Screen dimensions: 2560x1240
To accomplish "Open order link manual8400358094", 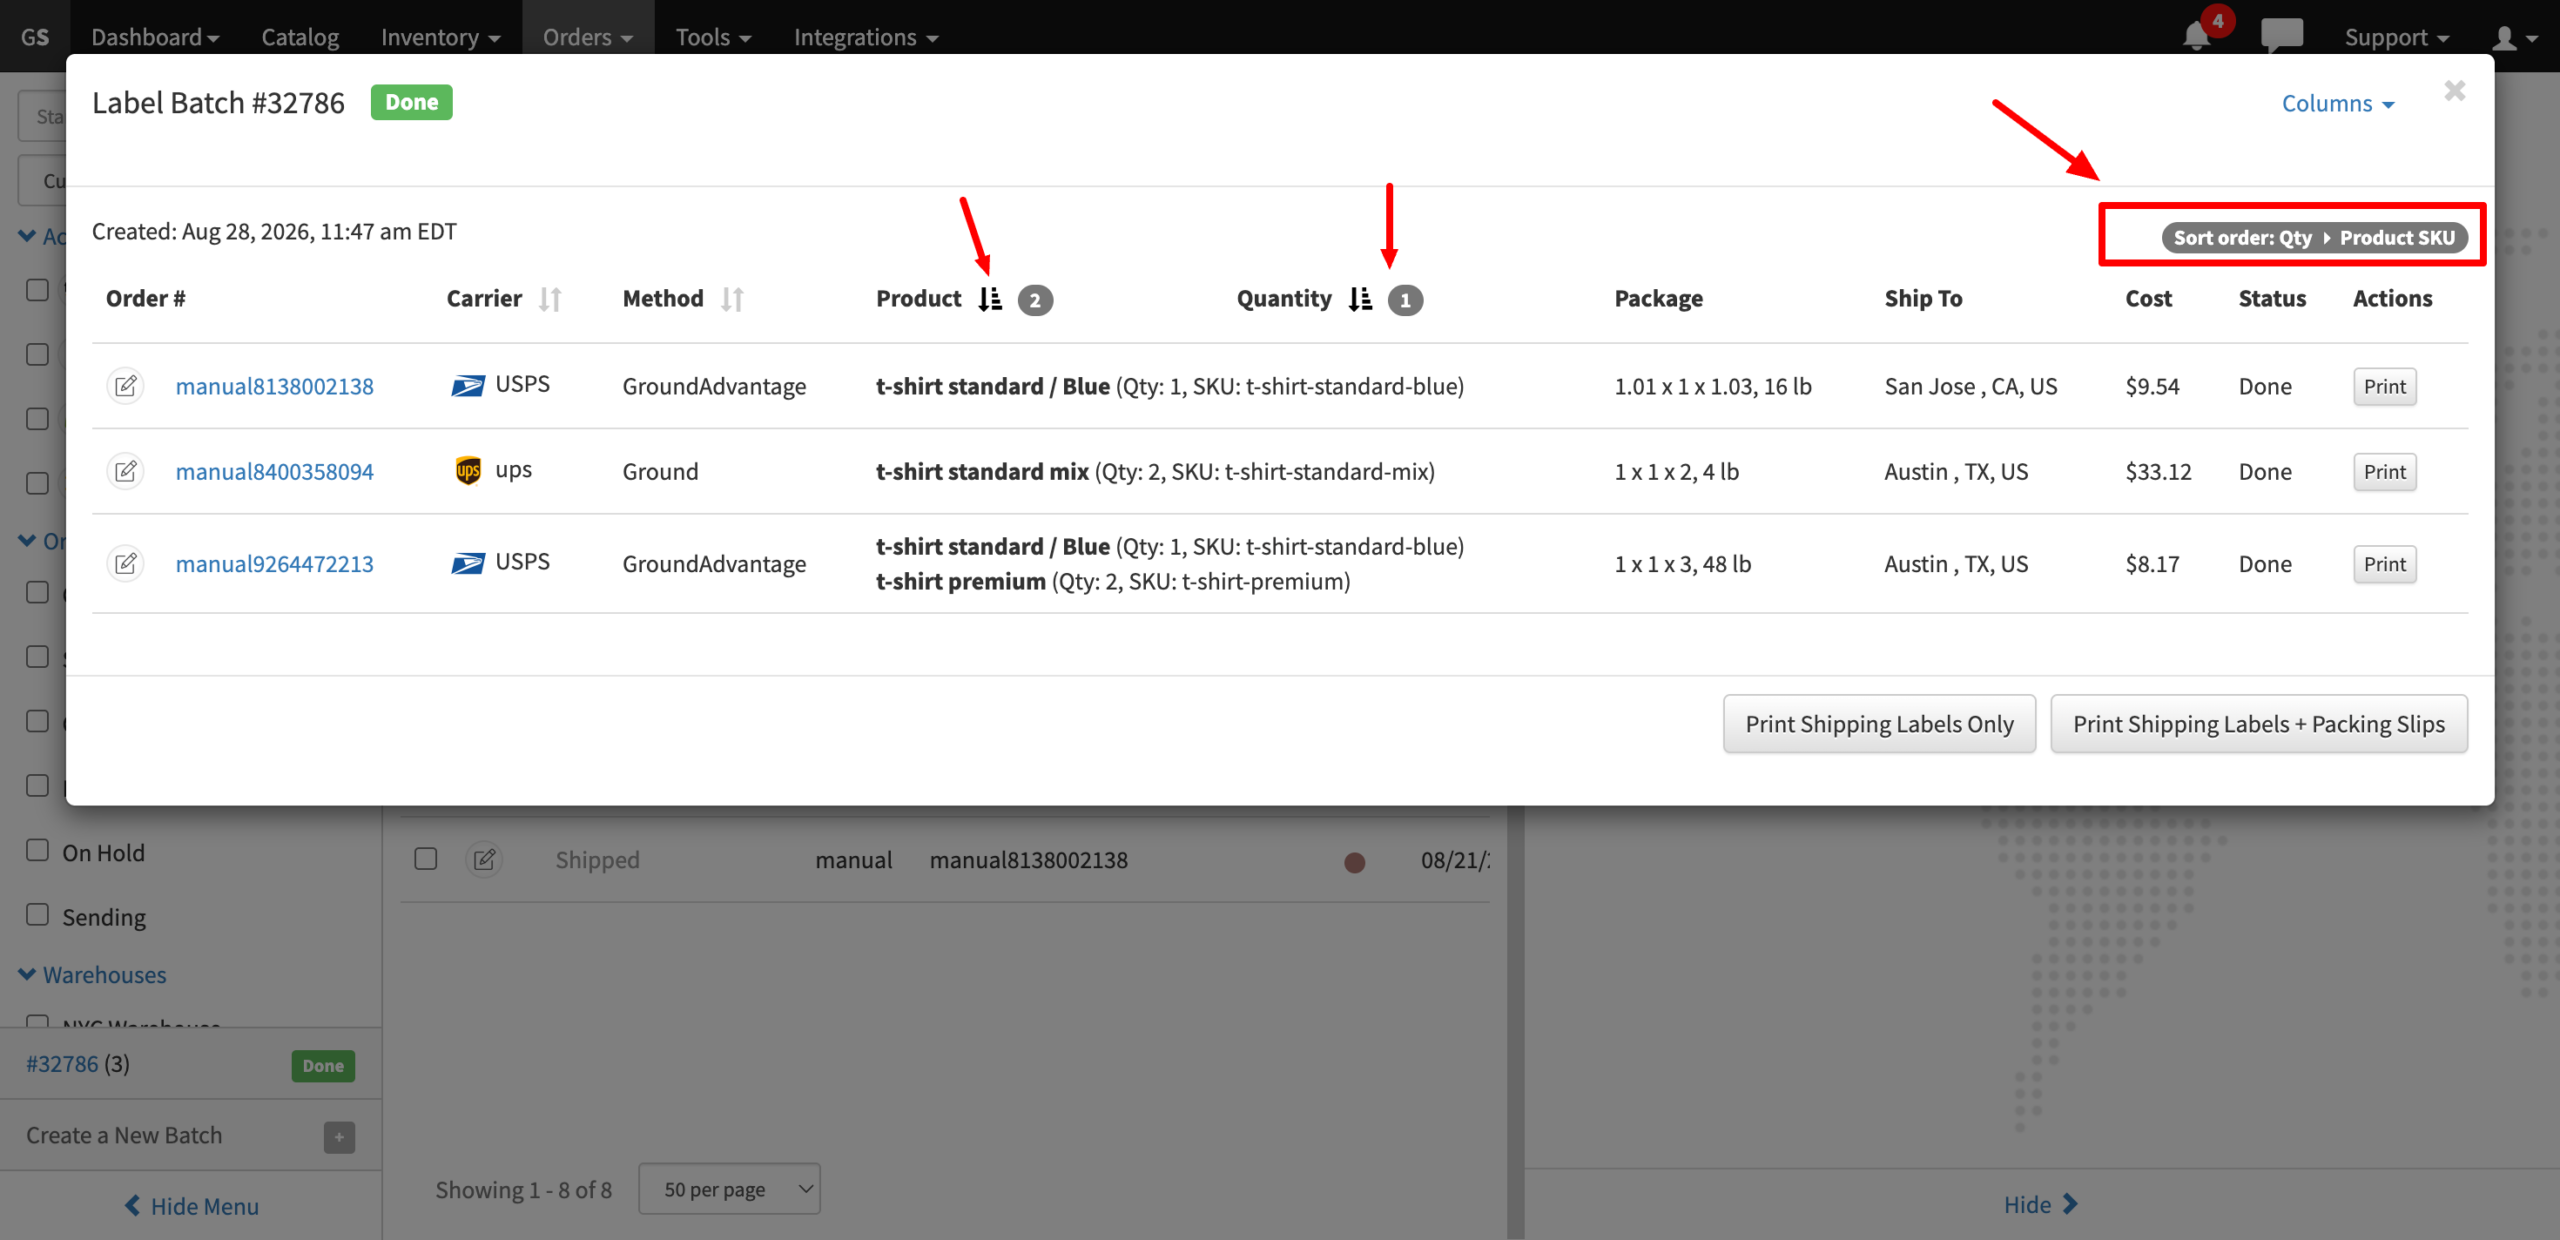I will (275, 471).
